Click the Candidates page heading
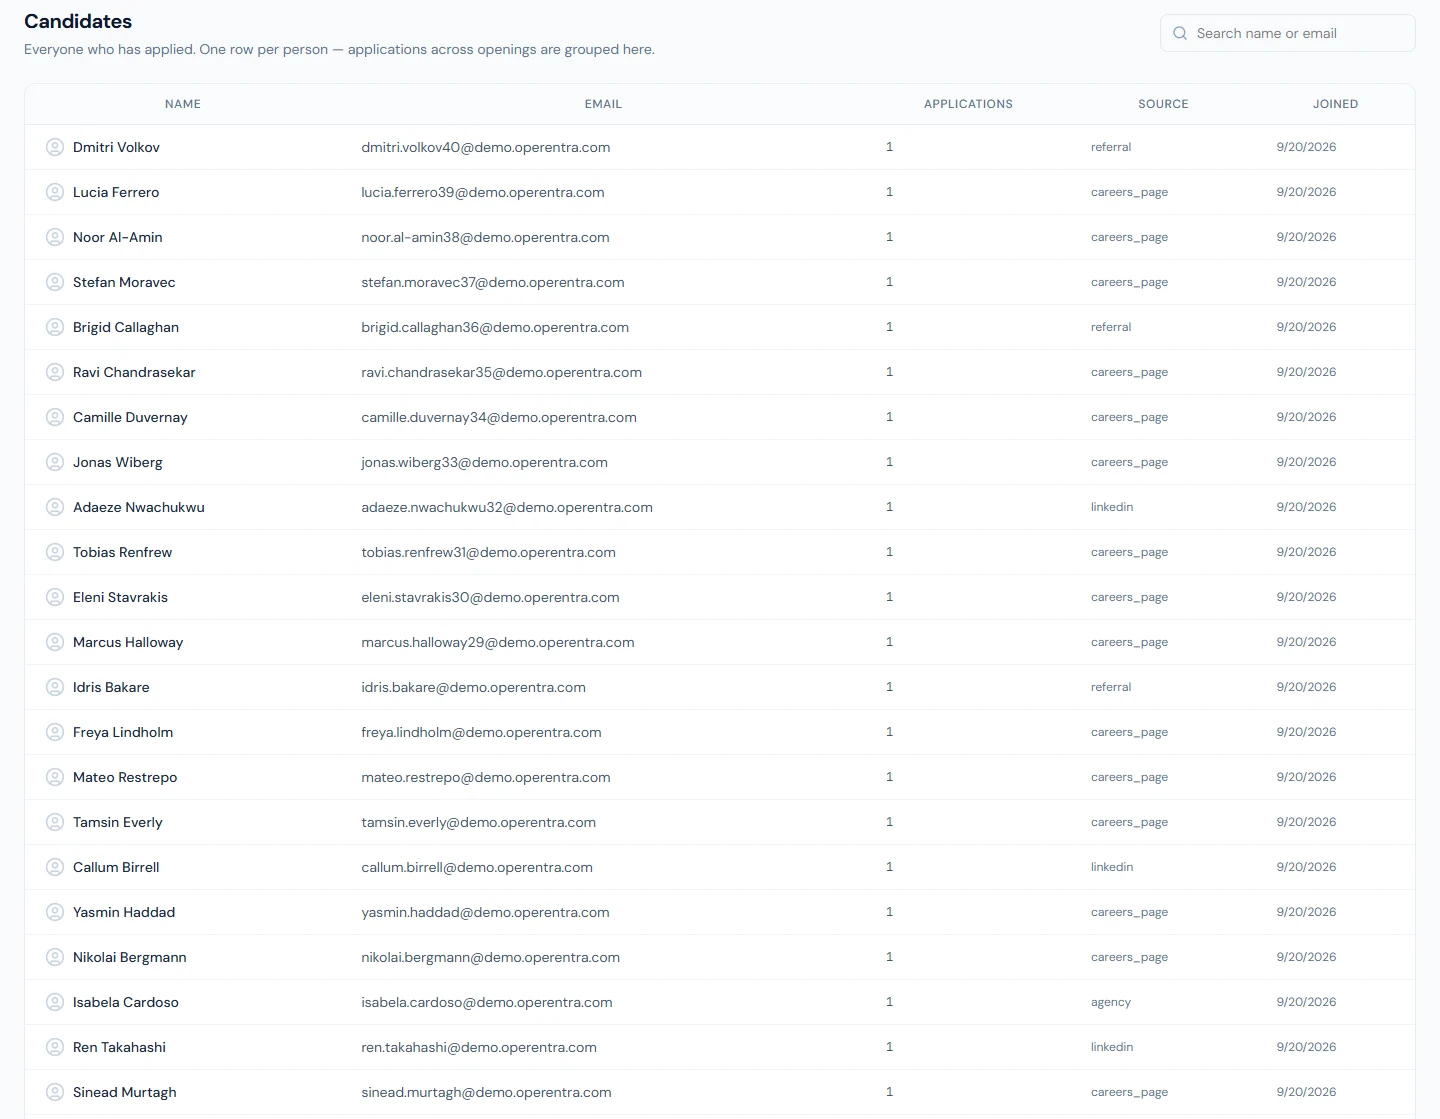This screenshot has height=1119, width=1440. [x=78, y=21]
